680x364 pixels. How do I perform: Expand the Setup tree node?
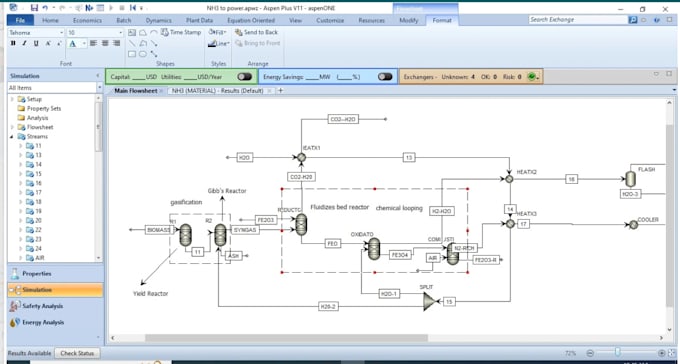click(12, 99)
